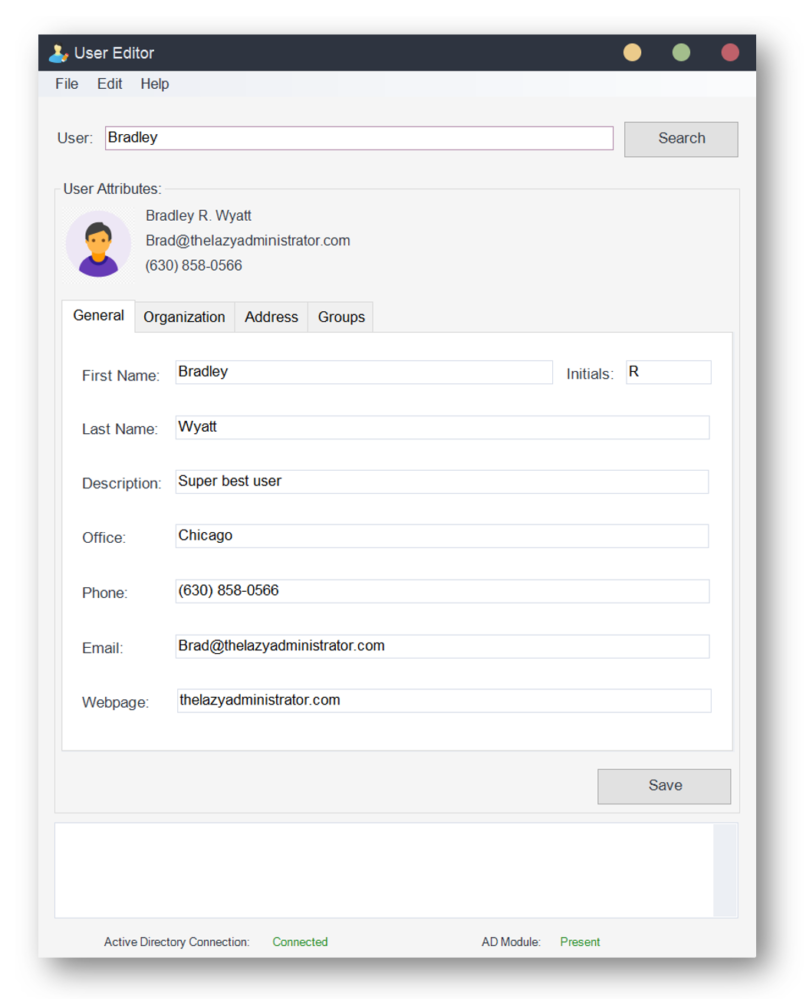Open the Edit menu
The width and height of the screenshot is (806, 999).
click(110, 84)
